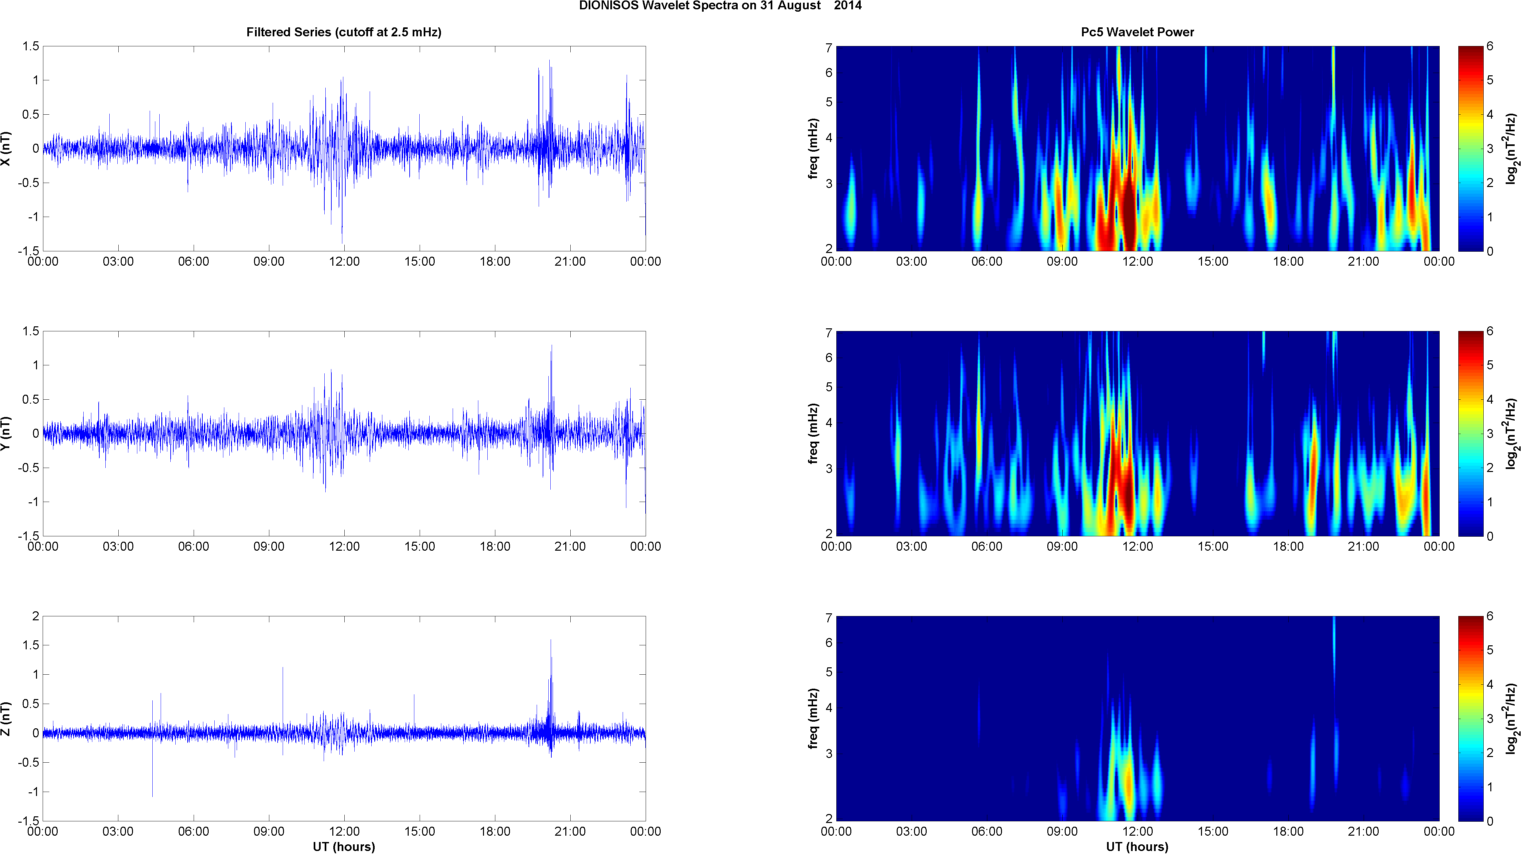
Task: Click the value 2 on the Z series y-axis
Action: click(x=35, y=617)
